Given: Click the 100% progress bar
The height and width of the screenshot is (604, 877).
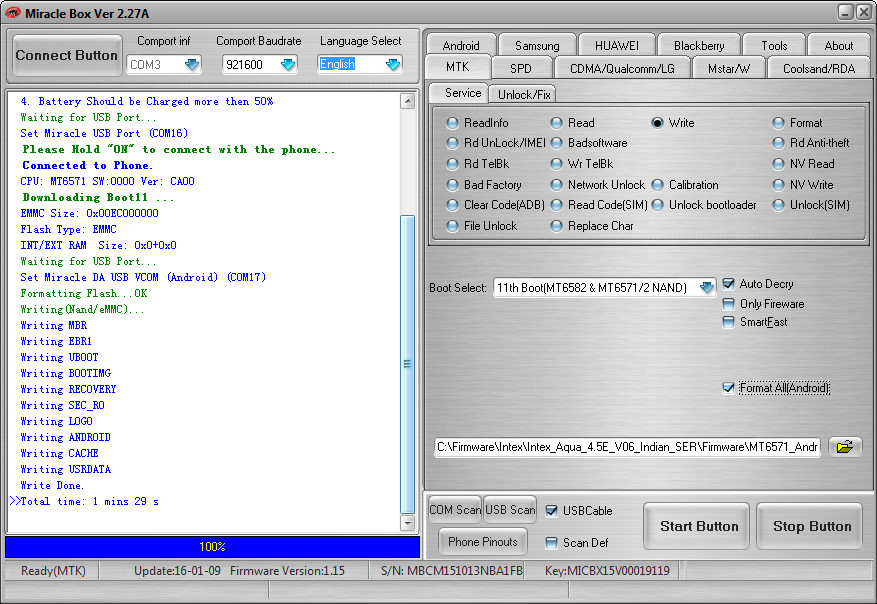Looking at the screenshot, I should 212,547.
